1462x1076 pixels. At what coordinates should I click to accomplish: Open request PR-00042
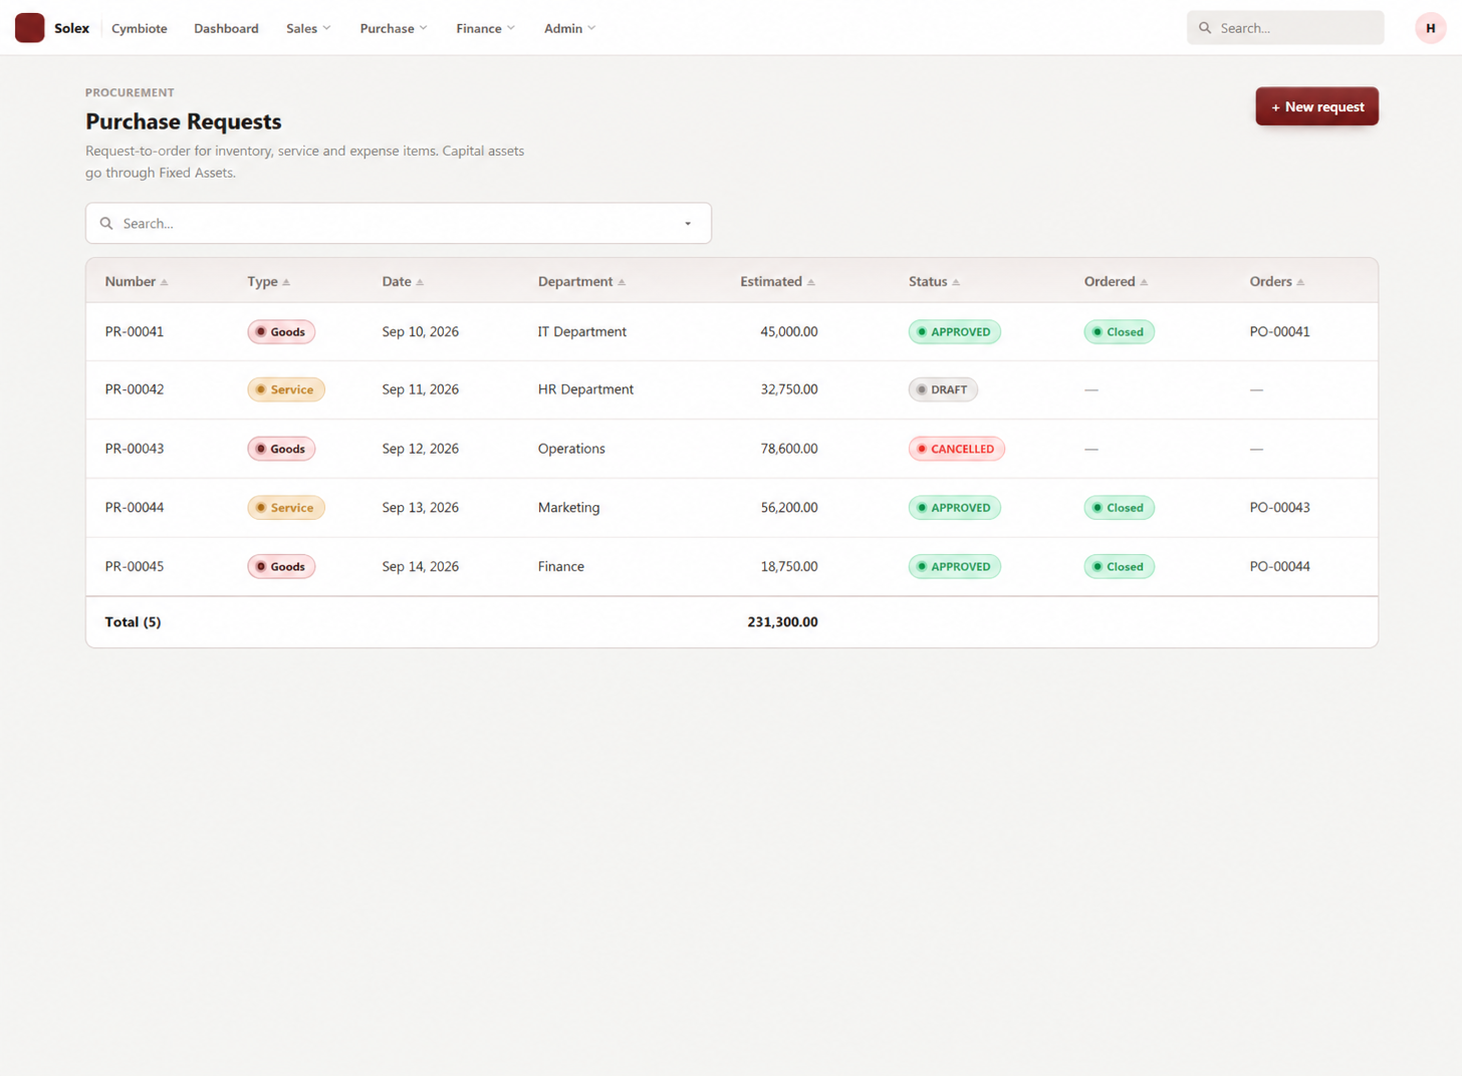tap(134, 390)
